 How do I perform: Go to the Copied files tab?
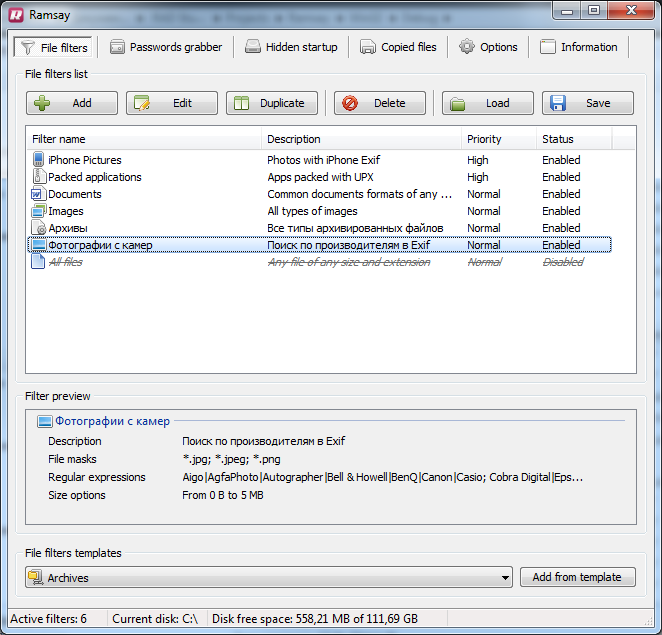coord(398,47)
